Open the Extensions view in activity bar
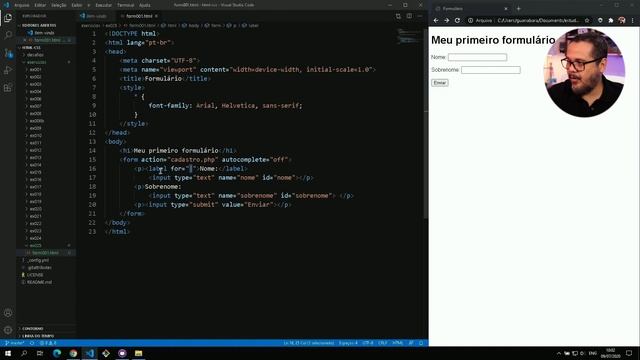This screenshot has height=360, width=640. (8, 88)
